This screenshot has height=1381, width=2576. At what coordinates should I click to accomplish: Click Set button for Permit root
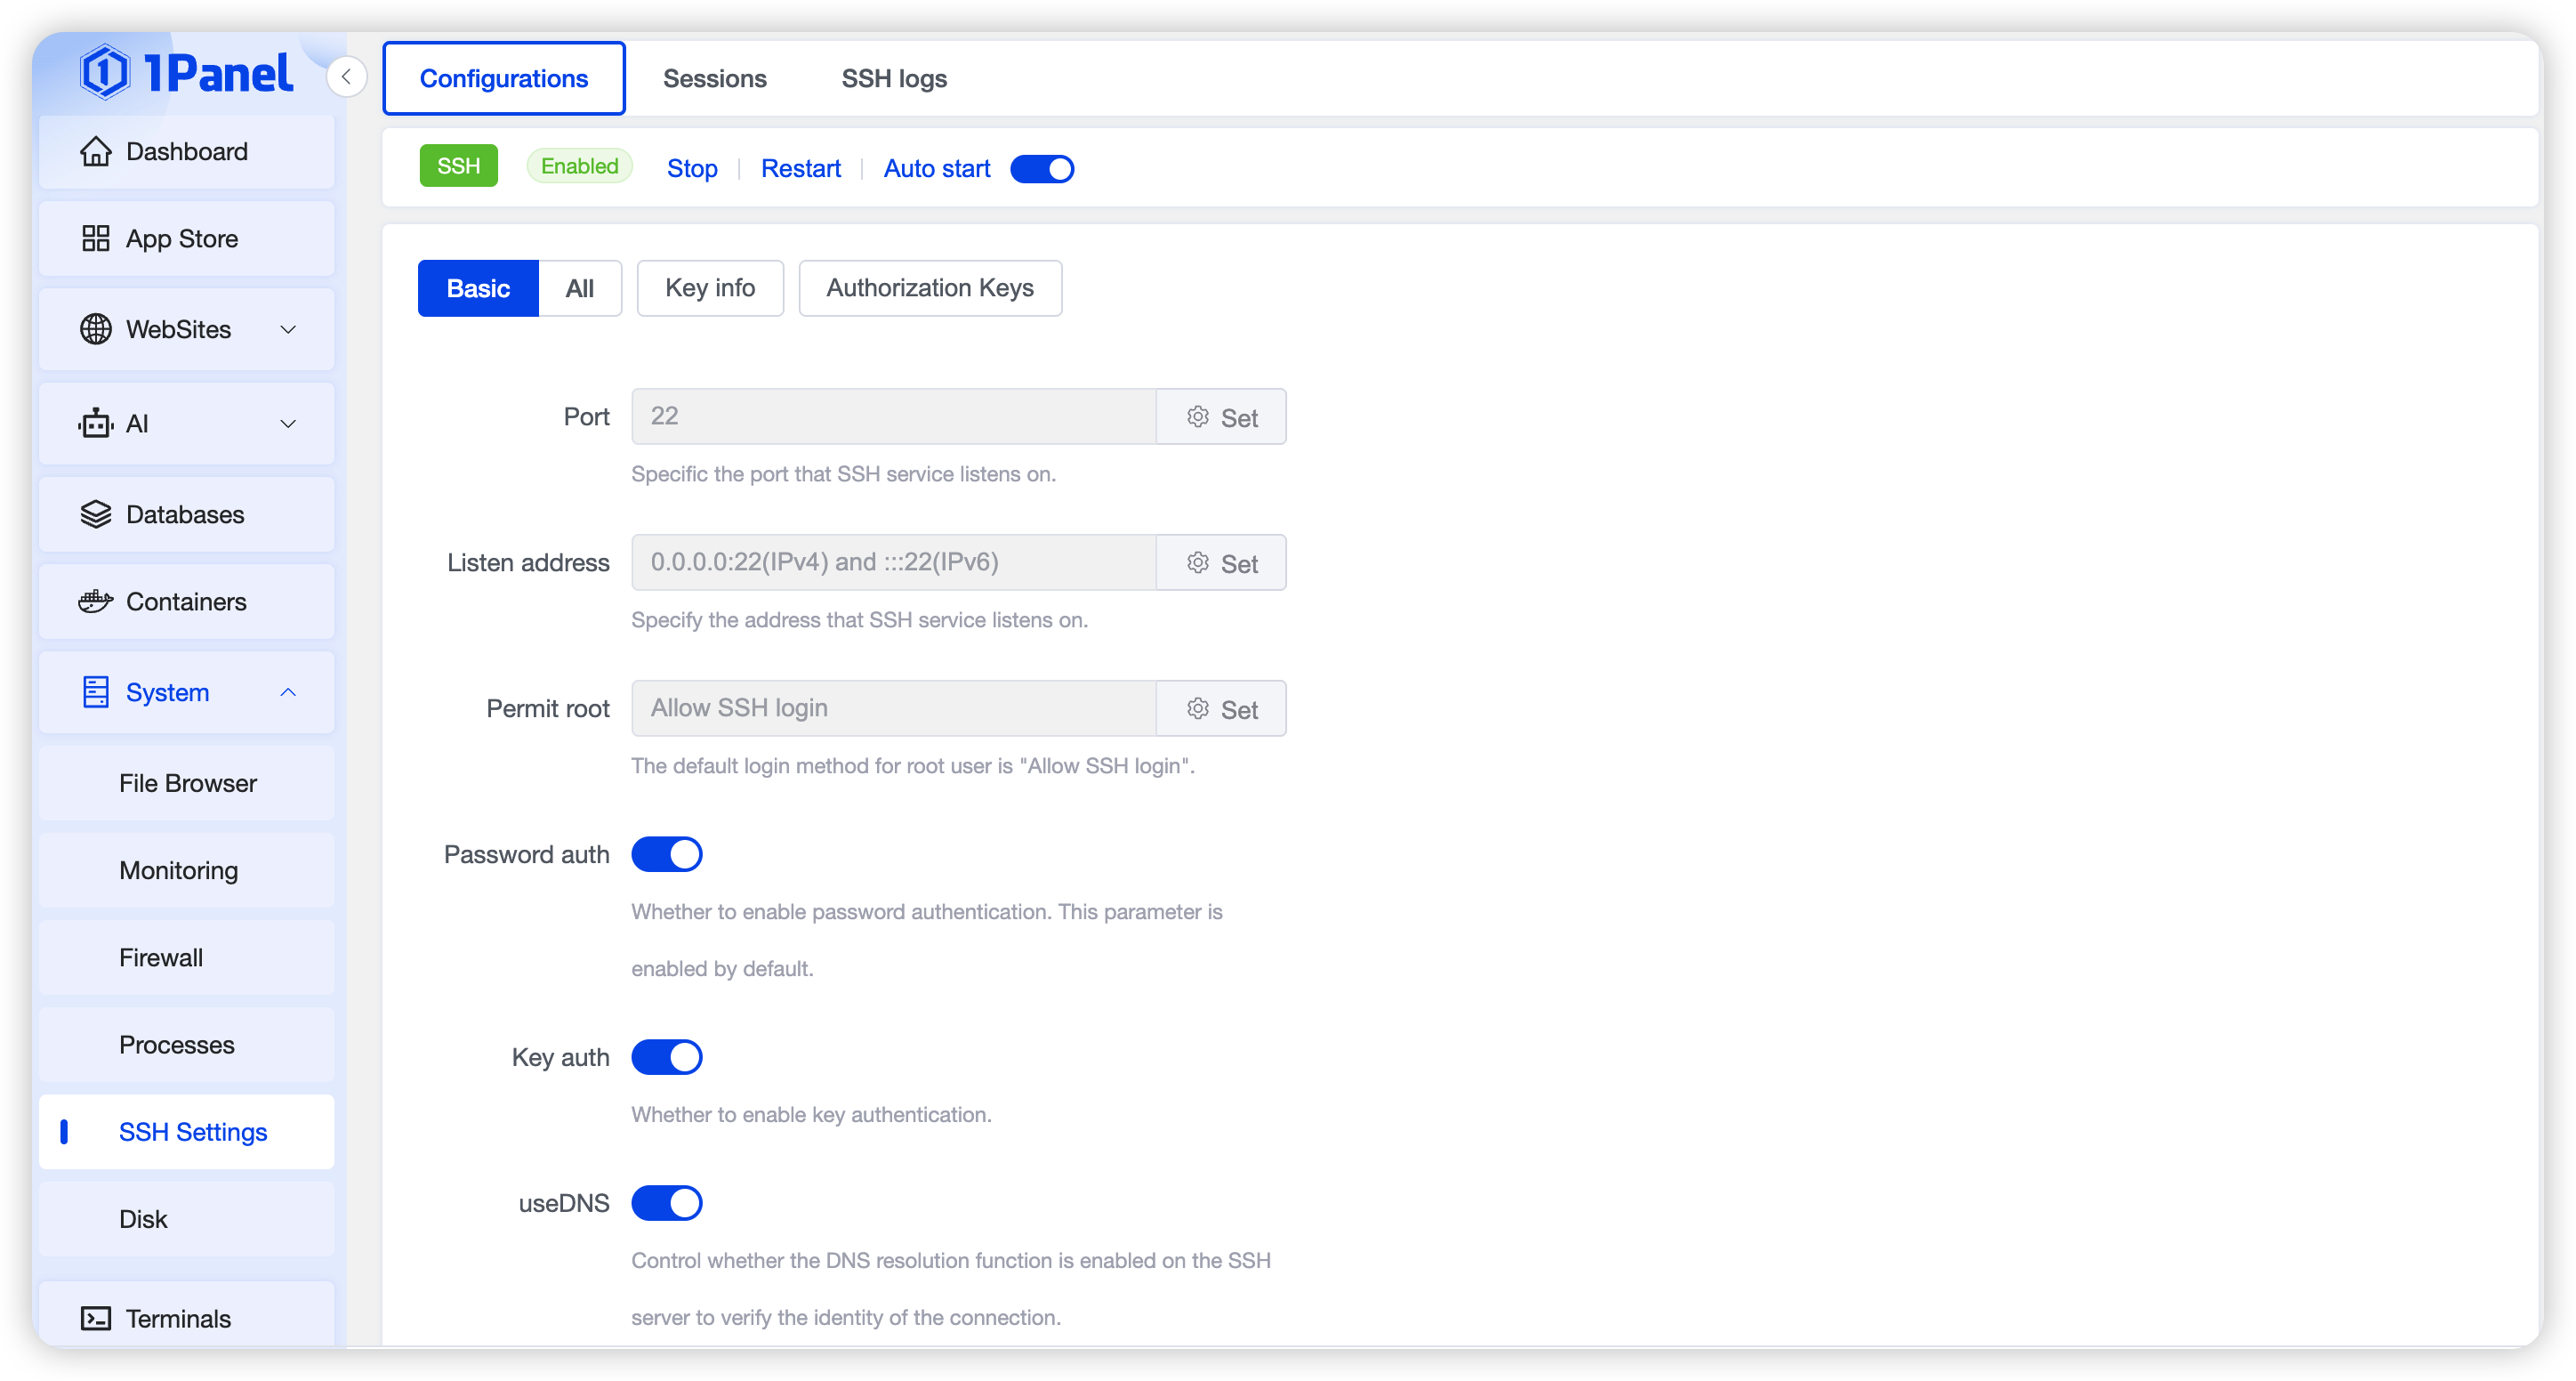(1221, 710)
